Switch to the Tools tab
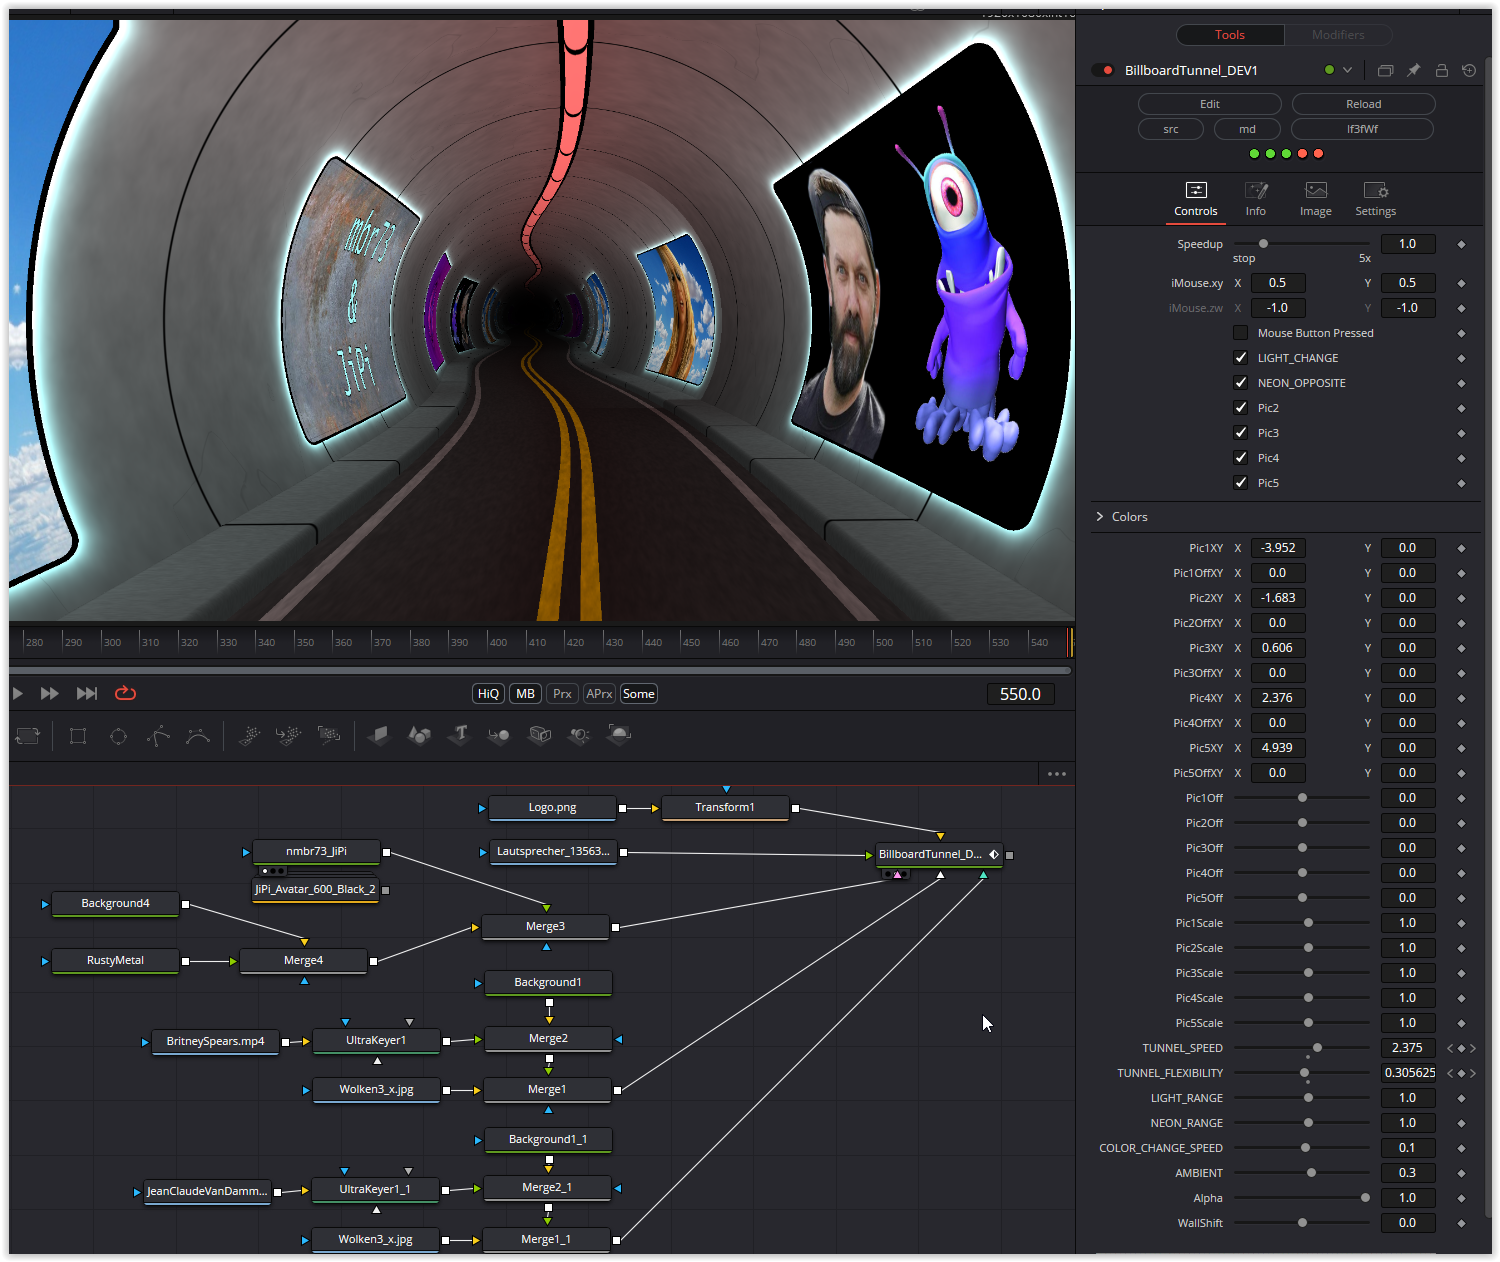 (1230, 35)
